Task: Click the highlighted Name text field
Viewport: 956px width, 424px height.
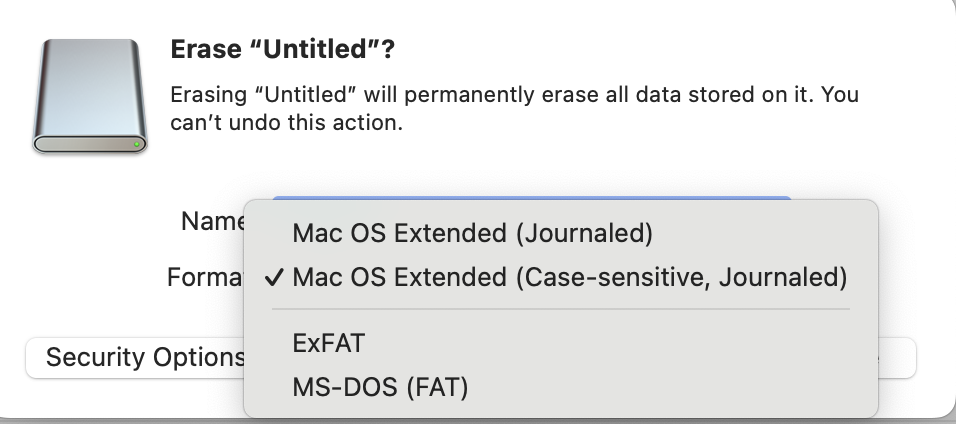Action: point(530,199)
